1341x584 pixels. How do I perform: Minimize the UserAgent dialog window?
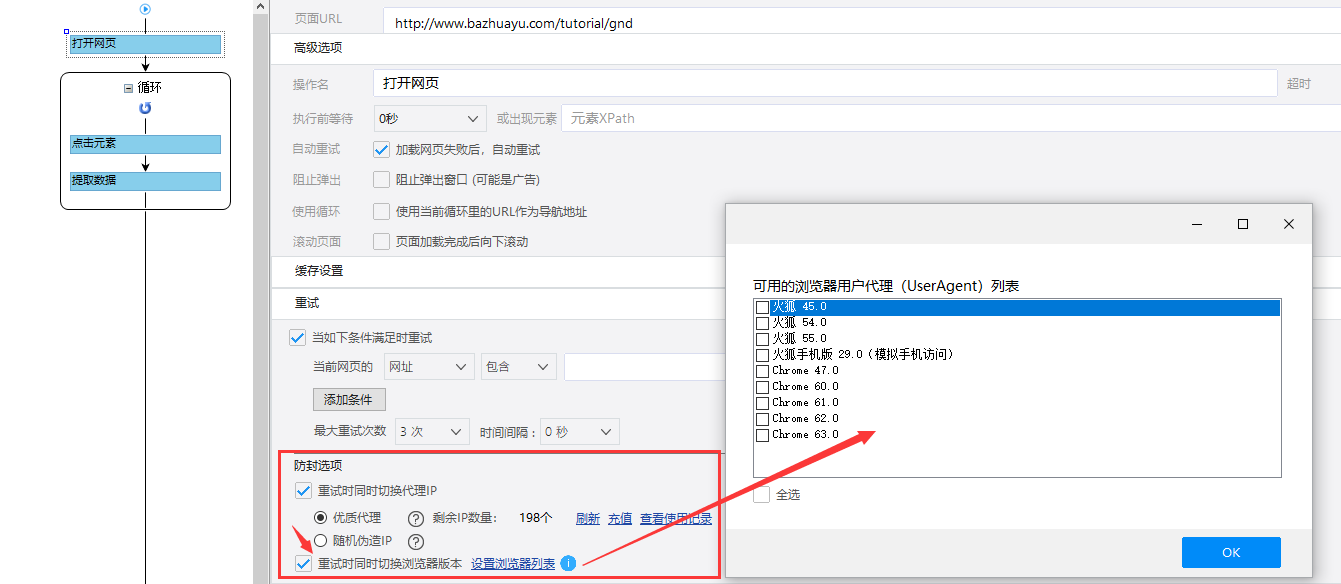click(x=1197, y=224)
